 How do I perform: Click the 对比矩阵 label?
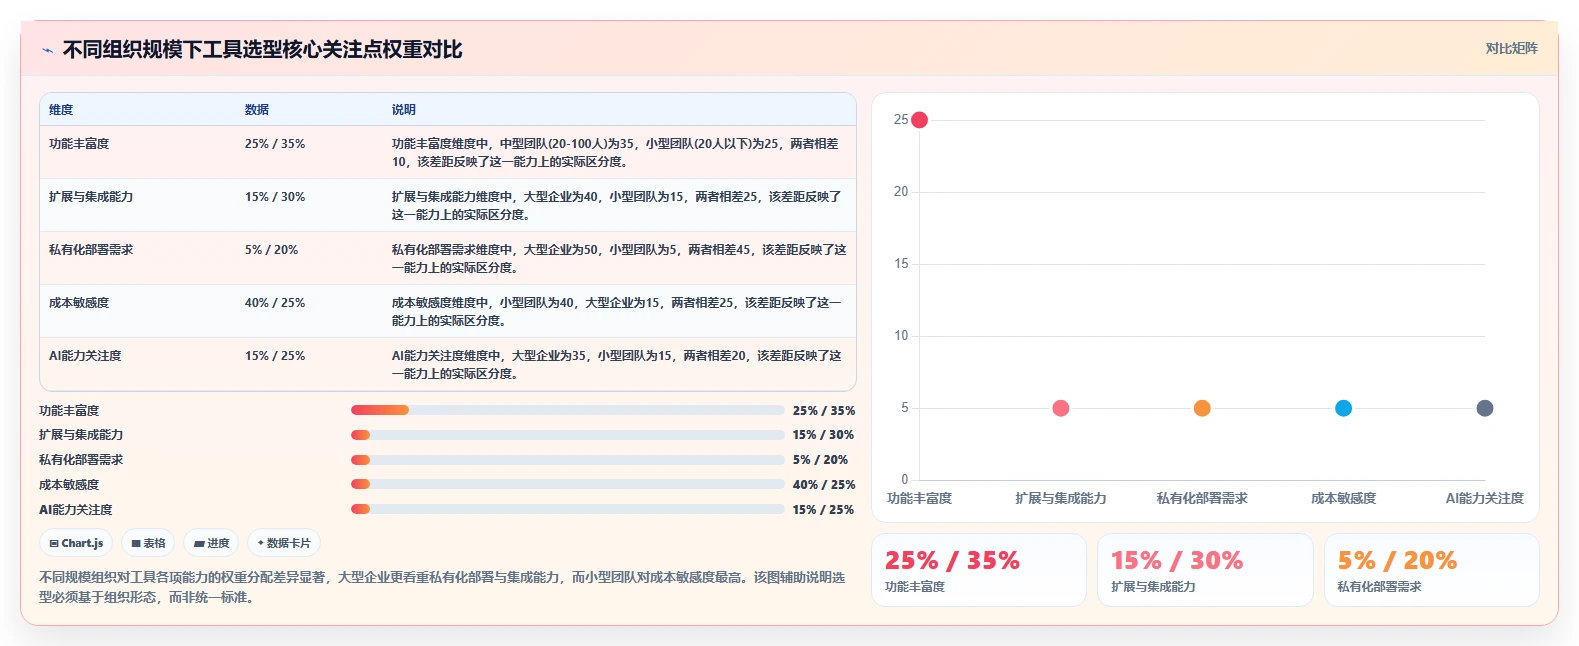pyautogui.click(x=1511, y=48)
